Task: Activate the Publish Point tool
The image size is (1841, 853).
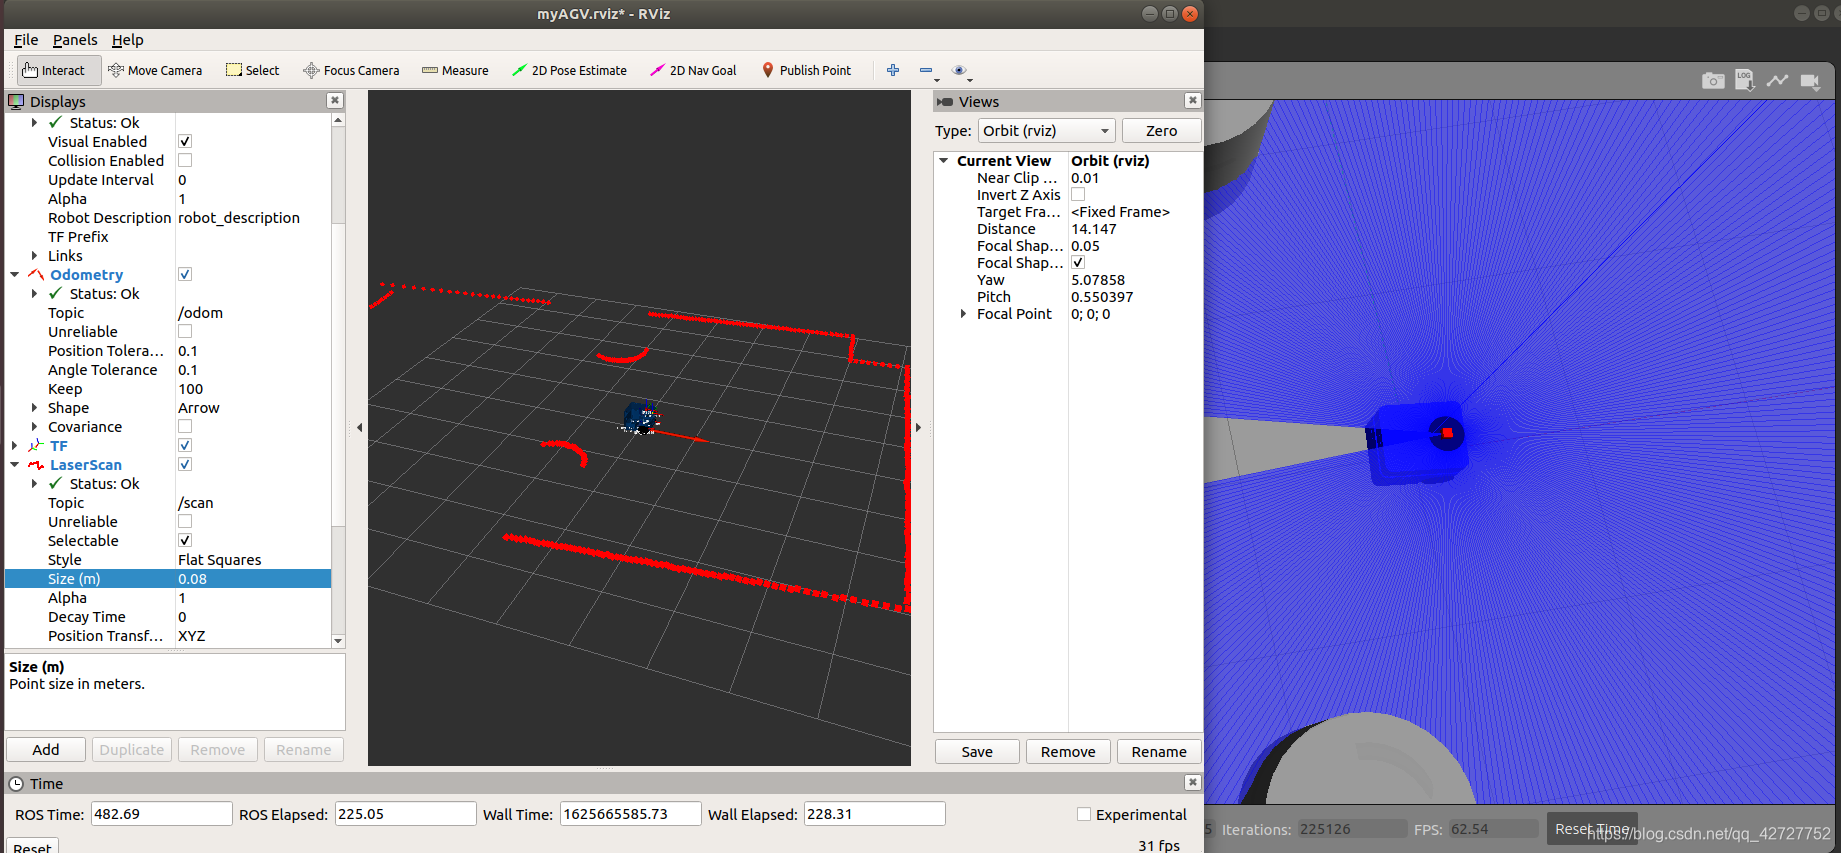Action: [x=807, y=70]
